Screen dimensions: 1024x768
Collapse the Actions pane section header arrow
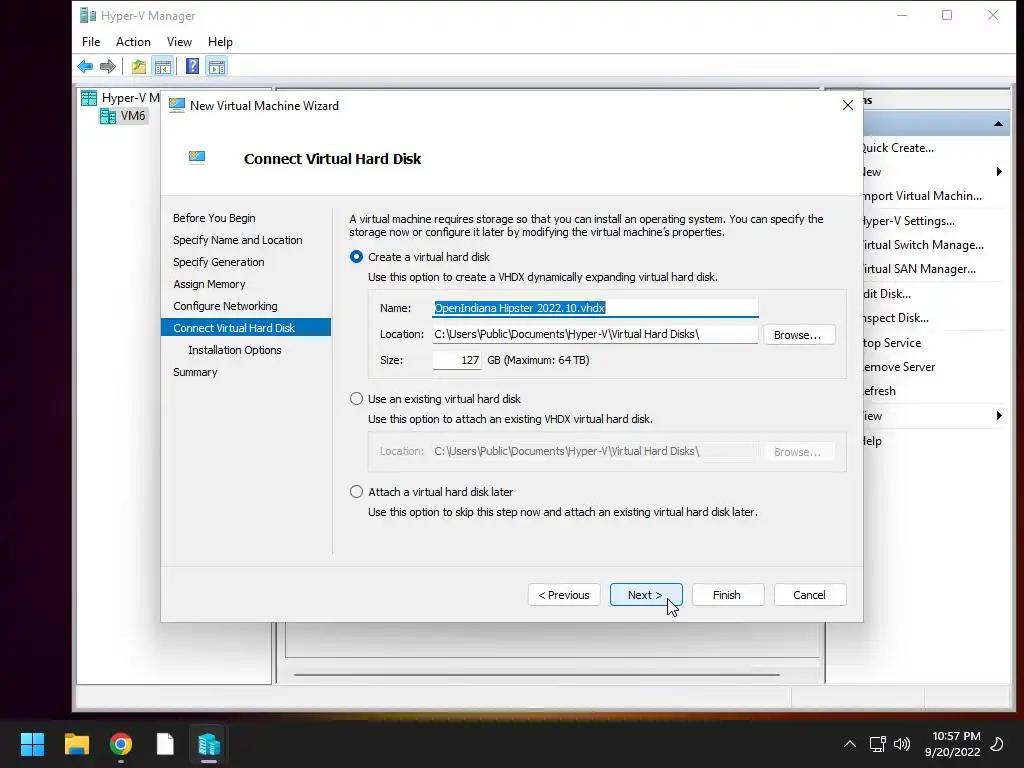[998, 123]
